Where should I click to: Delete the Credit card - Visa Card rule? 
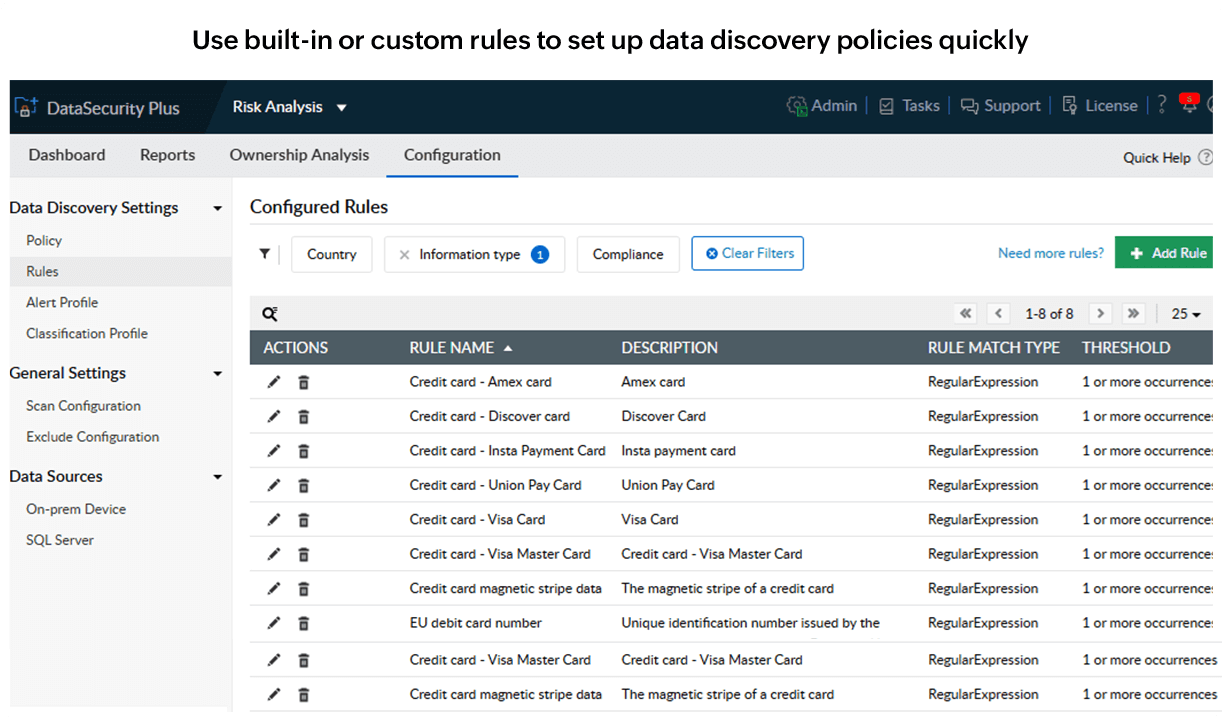tap(303, 519)
